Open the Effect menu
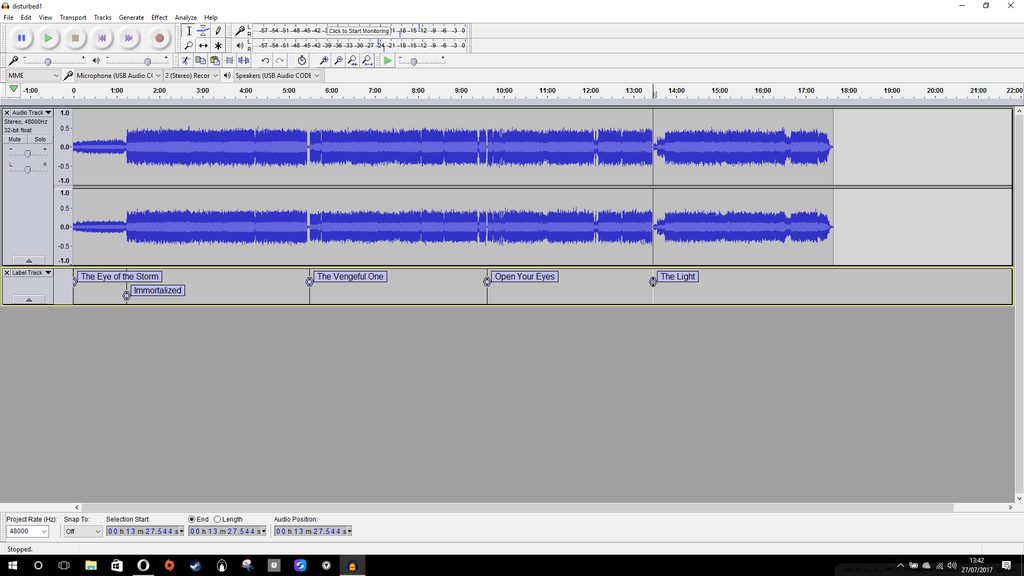 (x=159, y=17)
